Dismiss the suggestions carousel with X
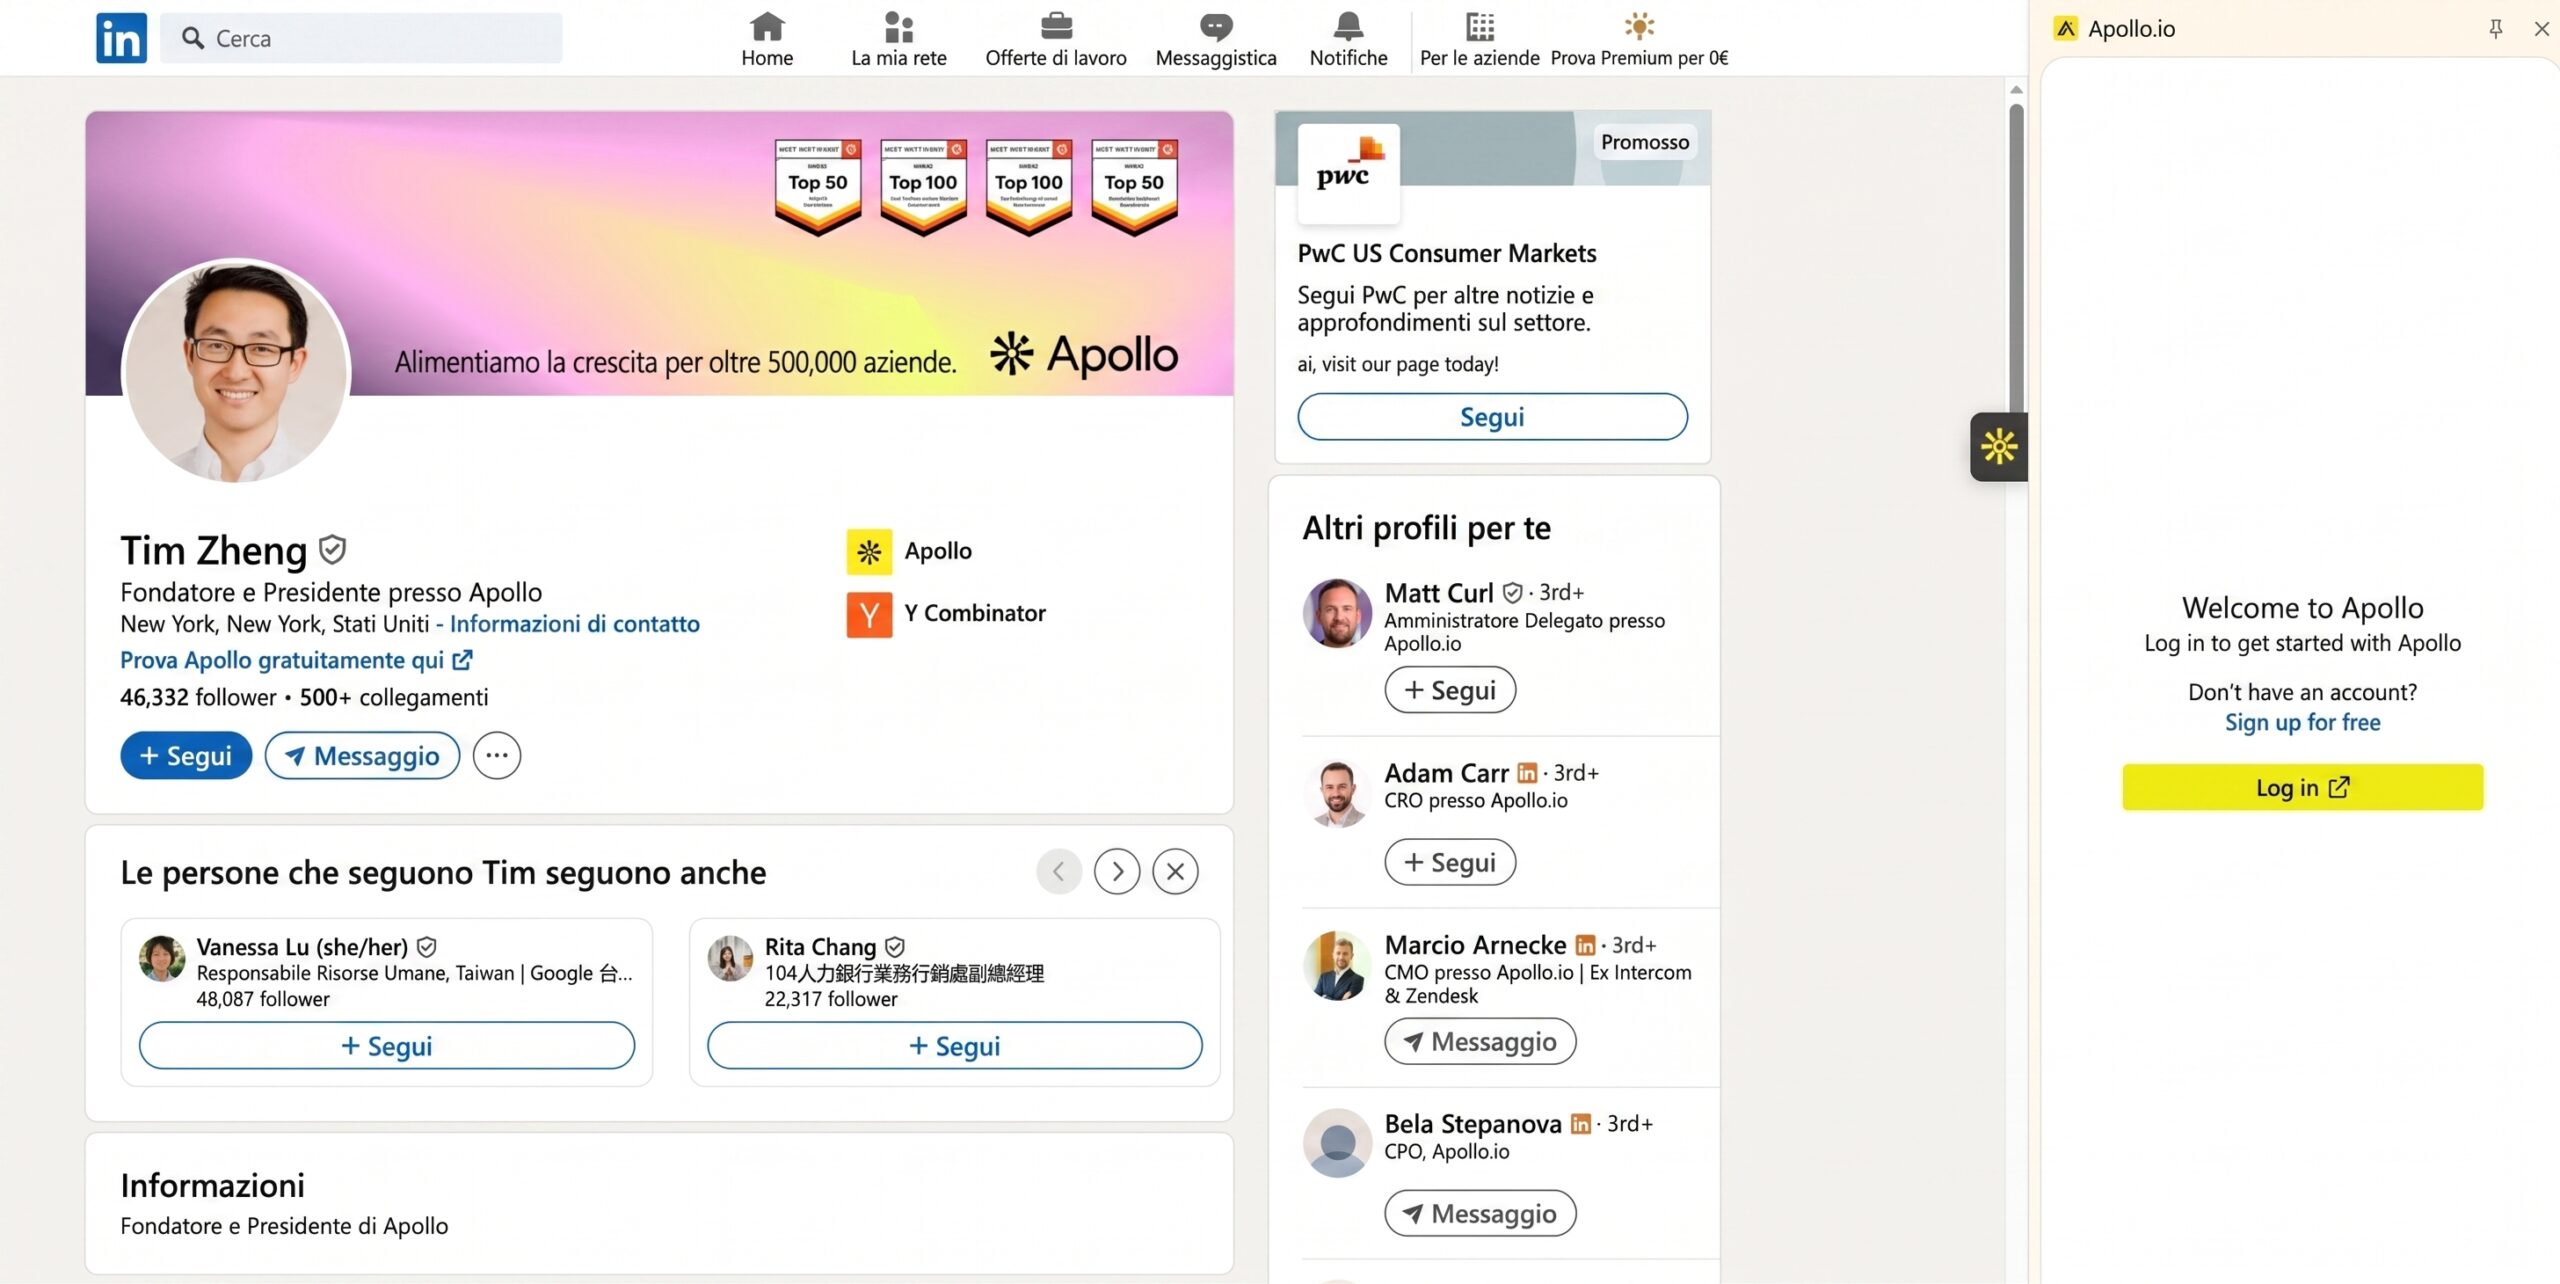The height and width of the screenshot is (1284, 2560). pyautogui.click(x=1175, y=872)
